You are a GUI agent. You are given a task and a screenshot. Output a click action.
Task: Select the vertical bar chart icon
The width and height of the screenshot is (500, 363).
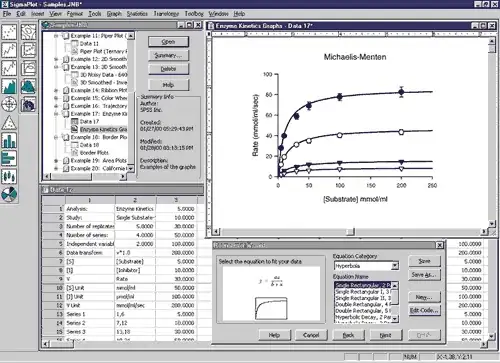tap(9, 141)
